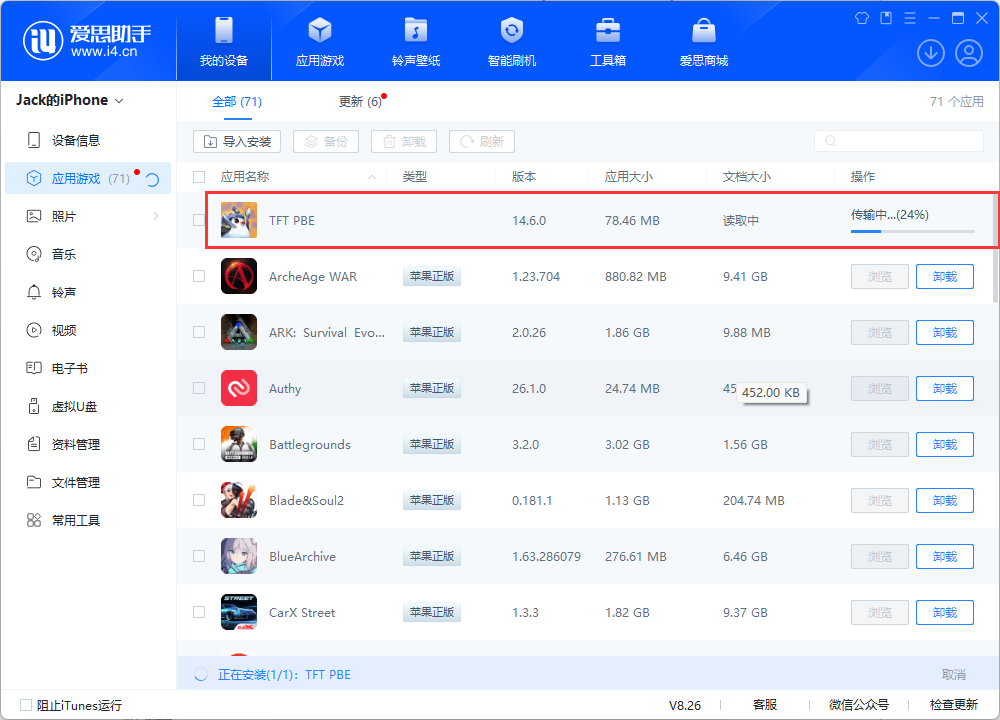Uninstall Authy with its 卸载 button
The image size is (1000, 720).
[x=945, y=388]
